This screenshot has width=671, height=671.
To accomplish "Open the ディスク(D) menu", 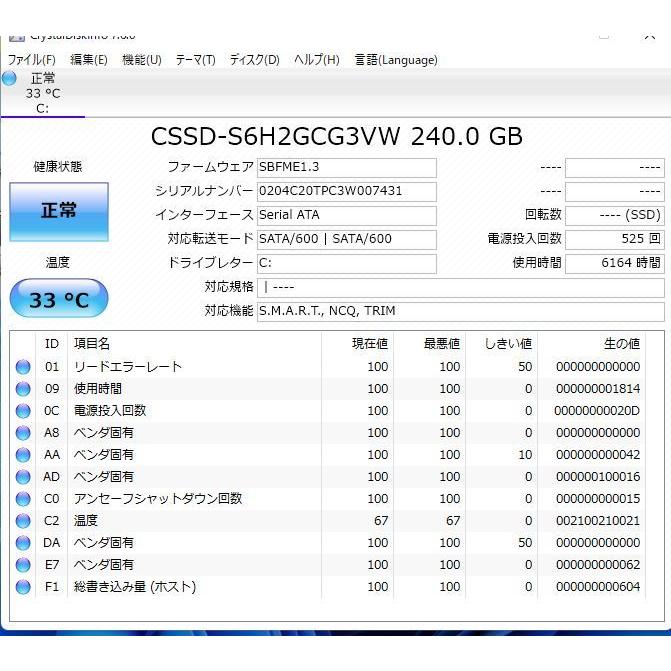I will click(255, 59).
